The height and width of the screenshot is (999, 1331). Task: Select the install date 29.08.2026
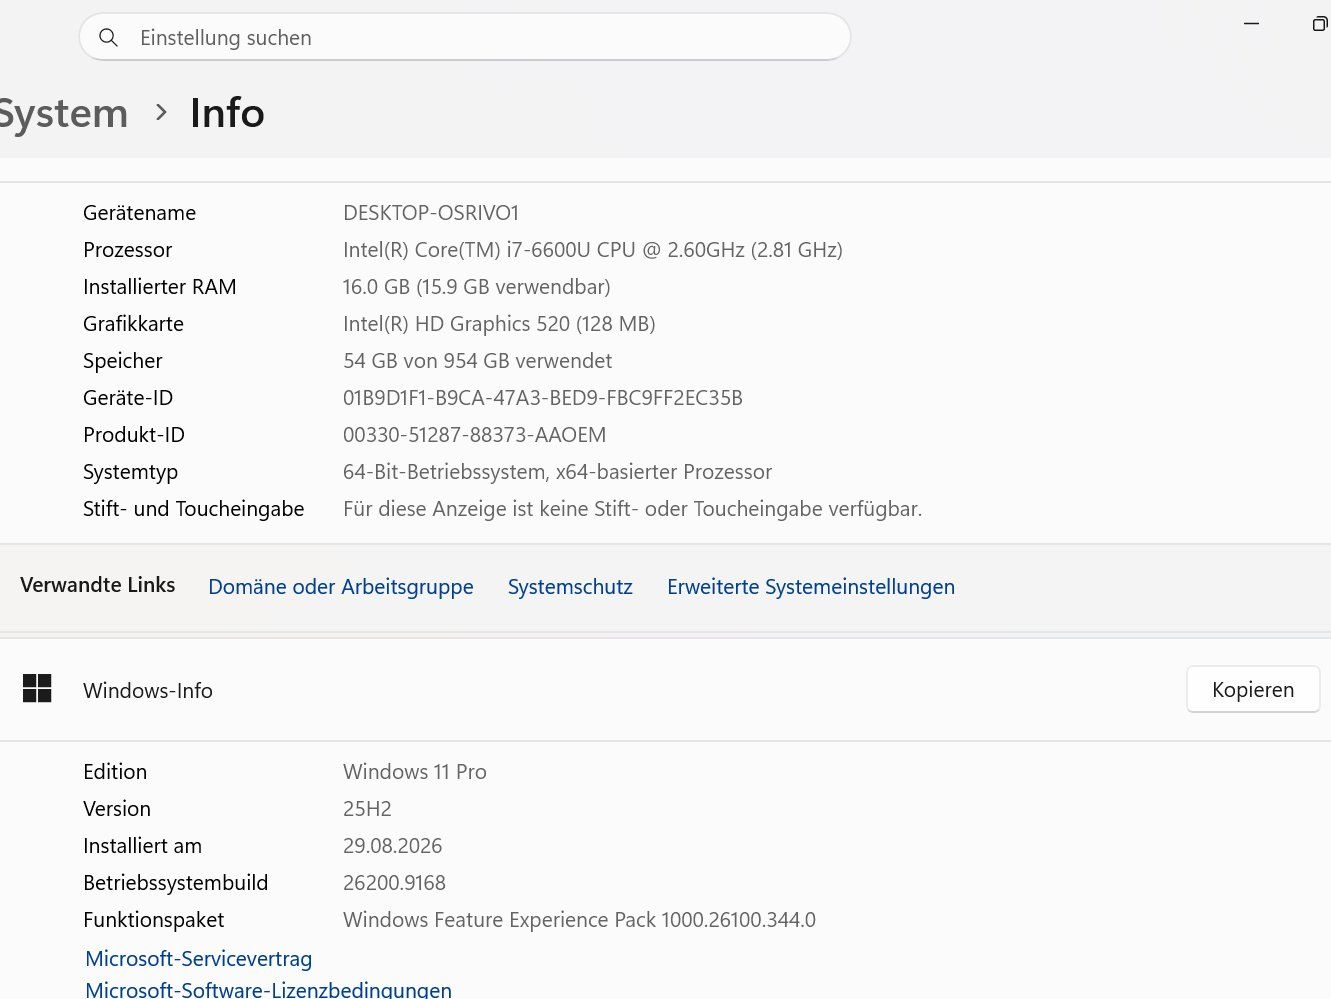[x=393, y=846]
